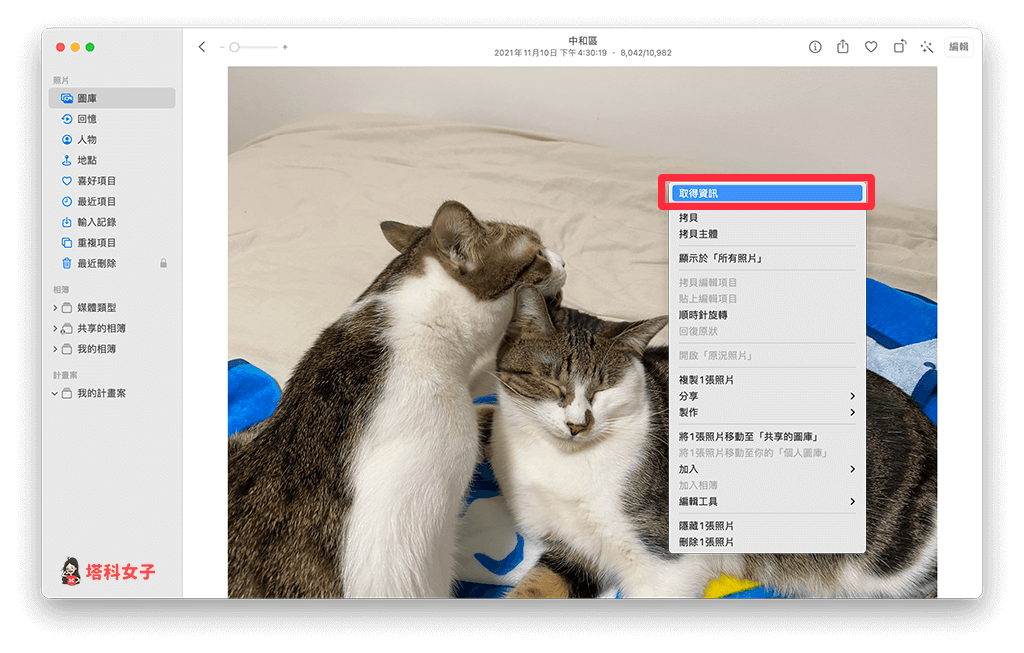Choose 拷貝主體 in context menu
Image resolution: width=1024 pixels, height=653 pixels.
pyautogui.click(x=767, y=234)
